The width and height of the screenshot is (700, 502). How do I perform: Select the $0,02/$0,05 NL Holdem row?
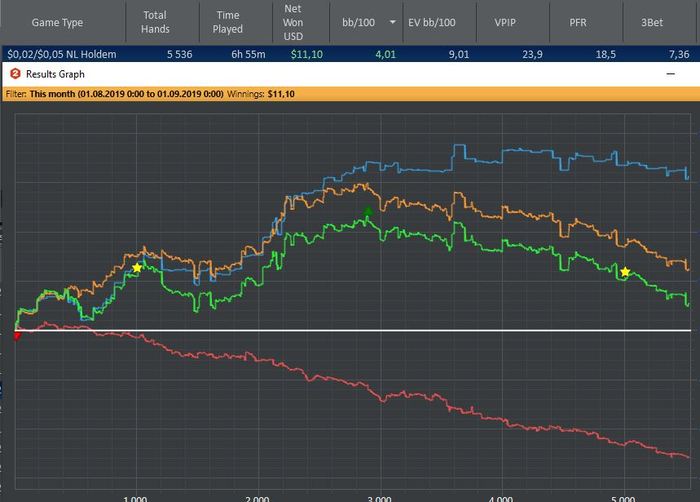click(350, 54)
